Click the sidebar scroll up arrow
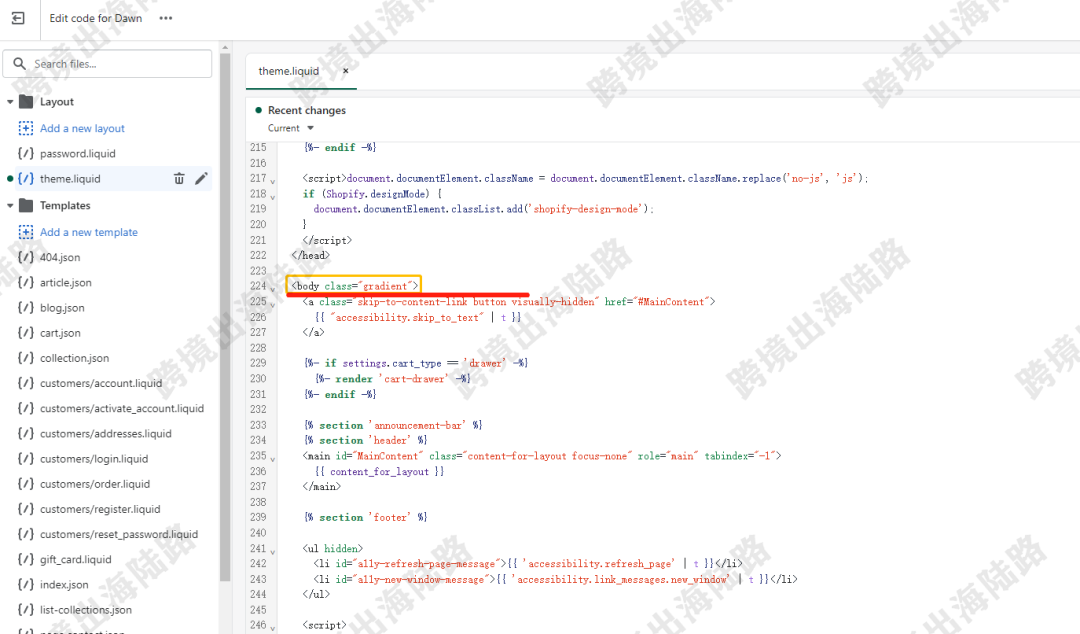1080x634 pixels. [x=225, y=48]
